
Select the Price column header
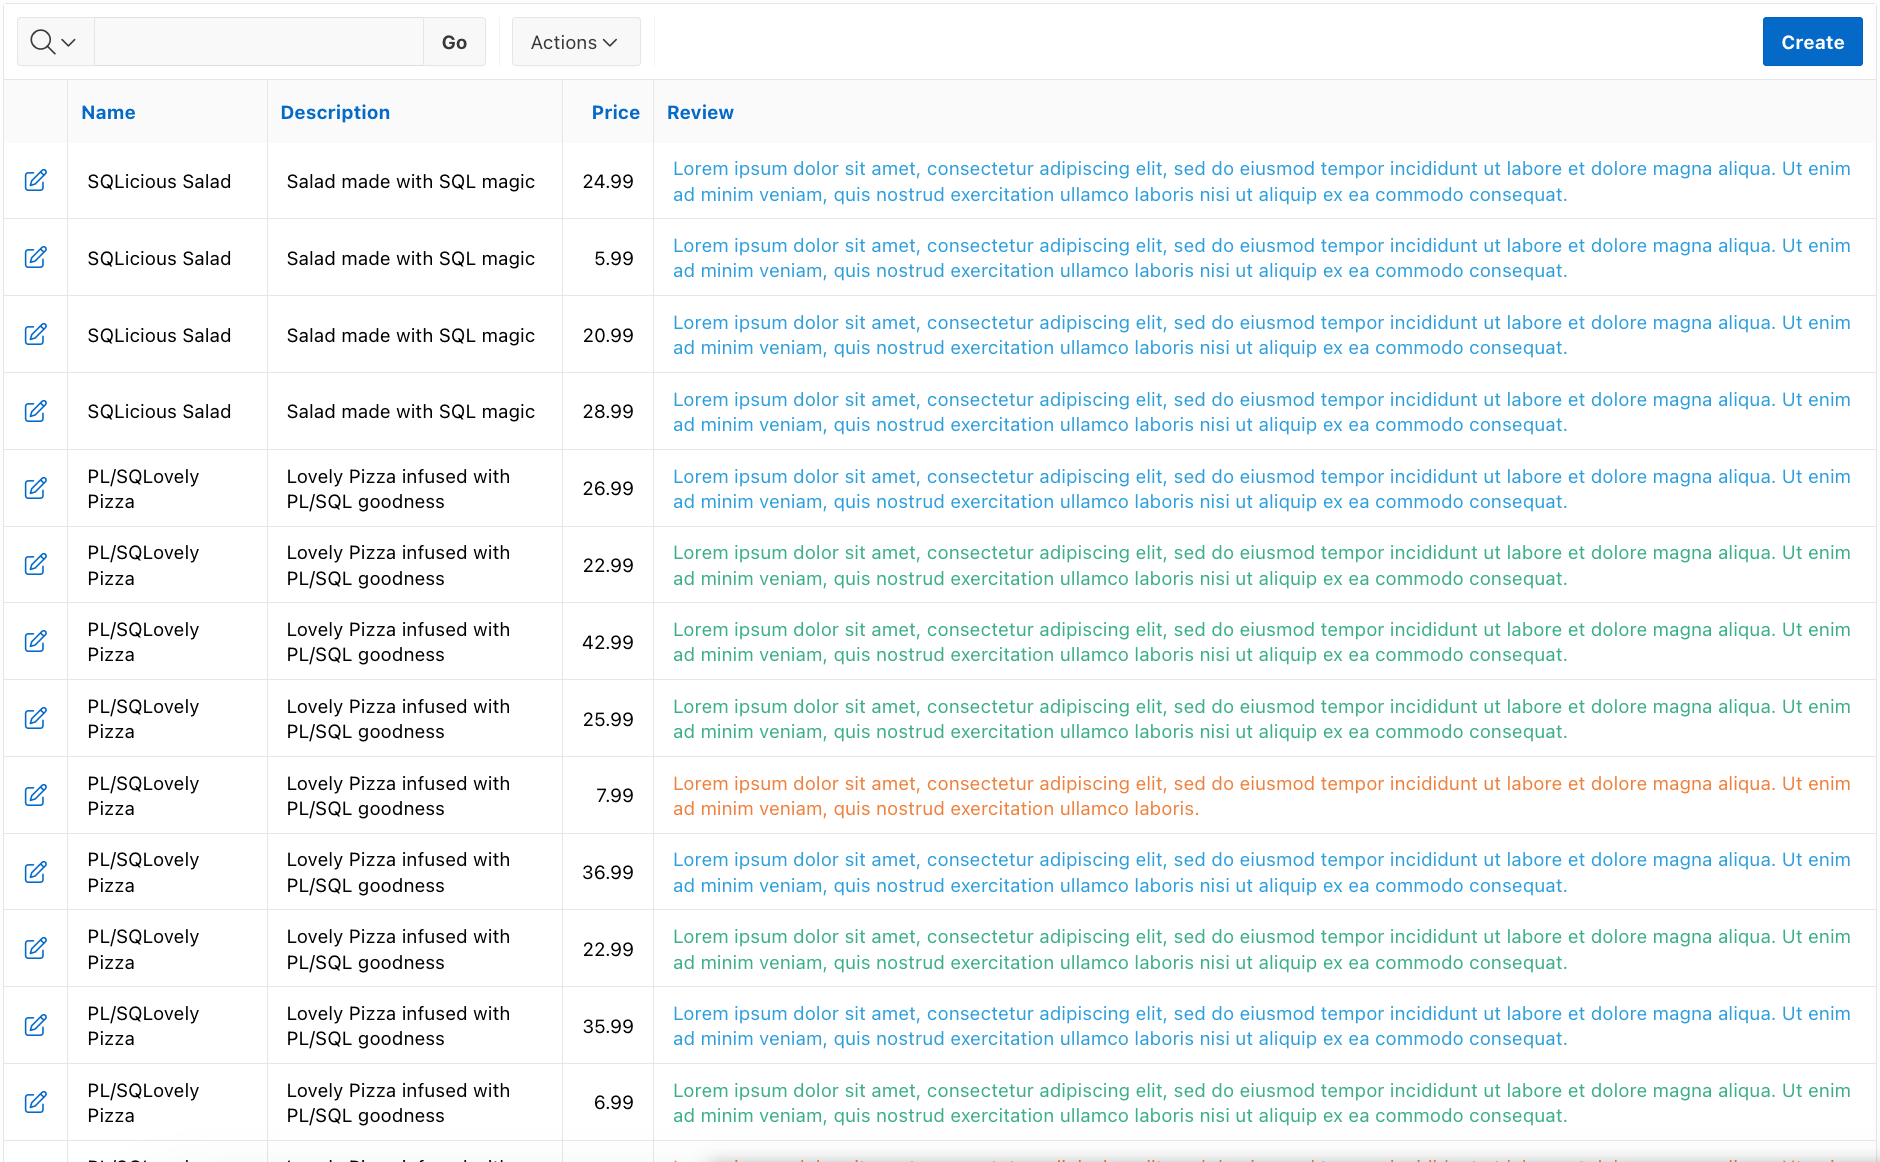tap(614, 112)
